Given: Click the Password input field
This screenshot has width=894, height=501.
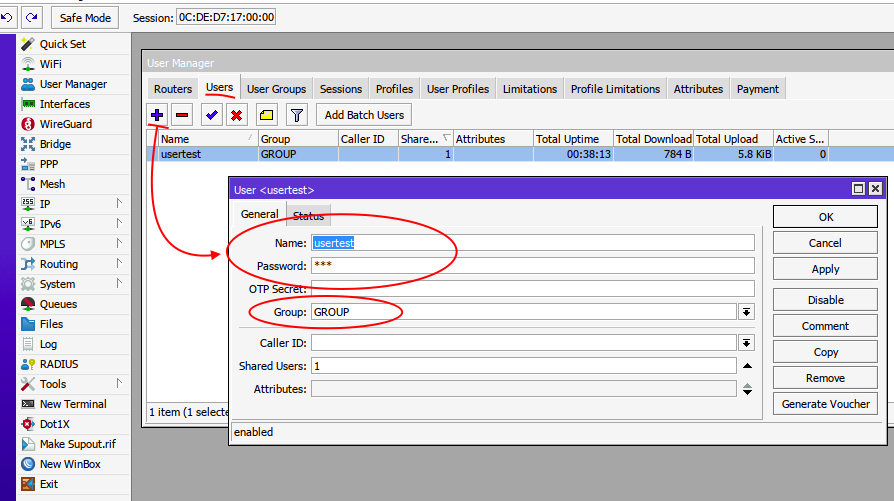Looking at the screenshot, I should tap(533, 266).
